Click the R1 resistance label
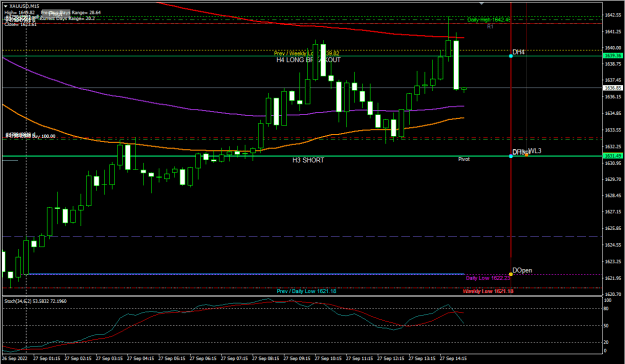Viewport: 625px width, 364px height. [x=490, y=26]
